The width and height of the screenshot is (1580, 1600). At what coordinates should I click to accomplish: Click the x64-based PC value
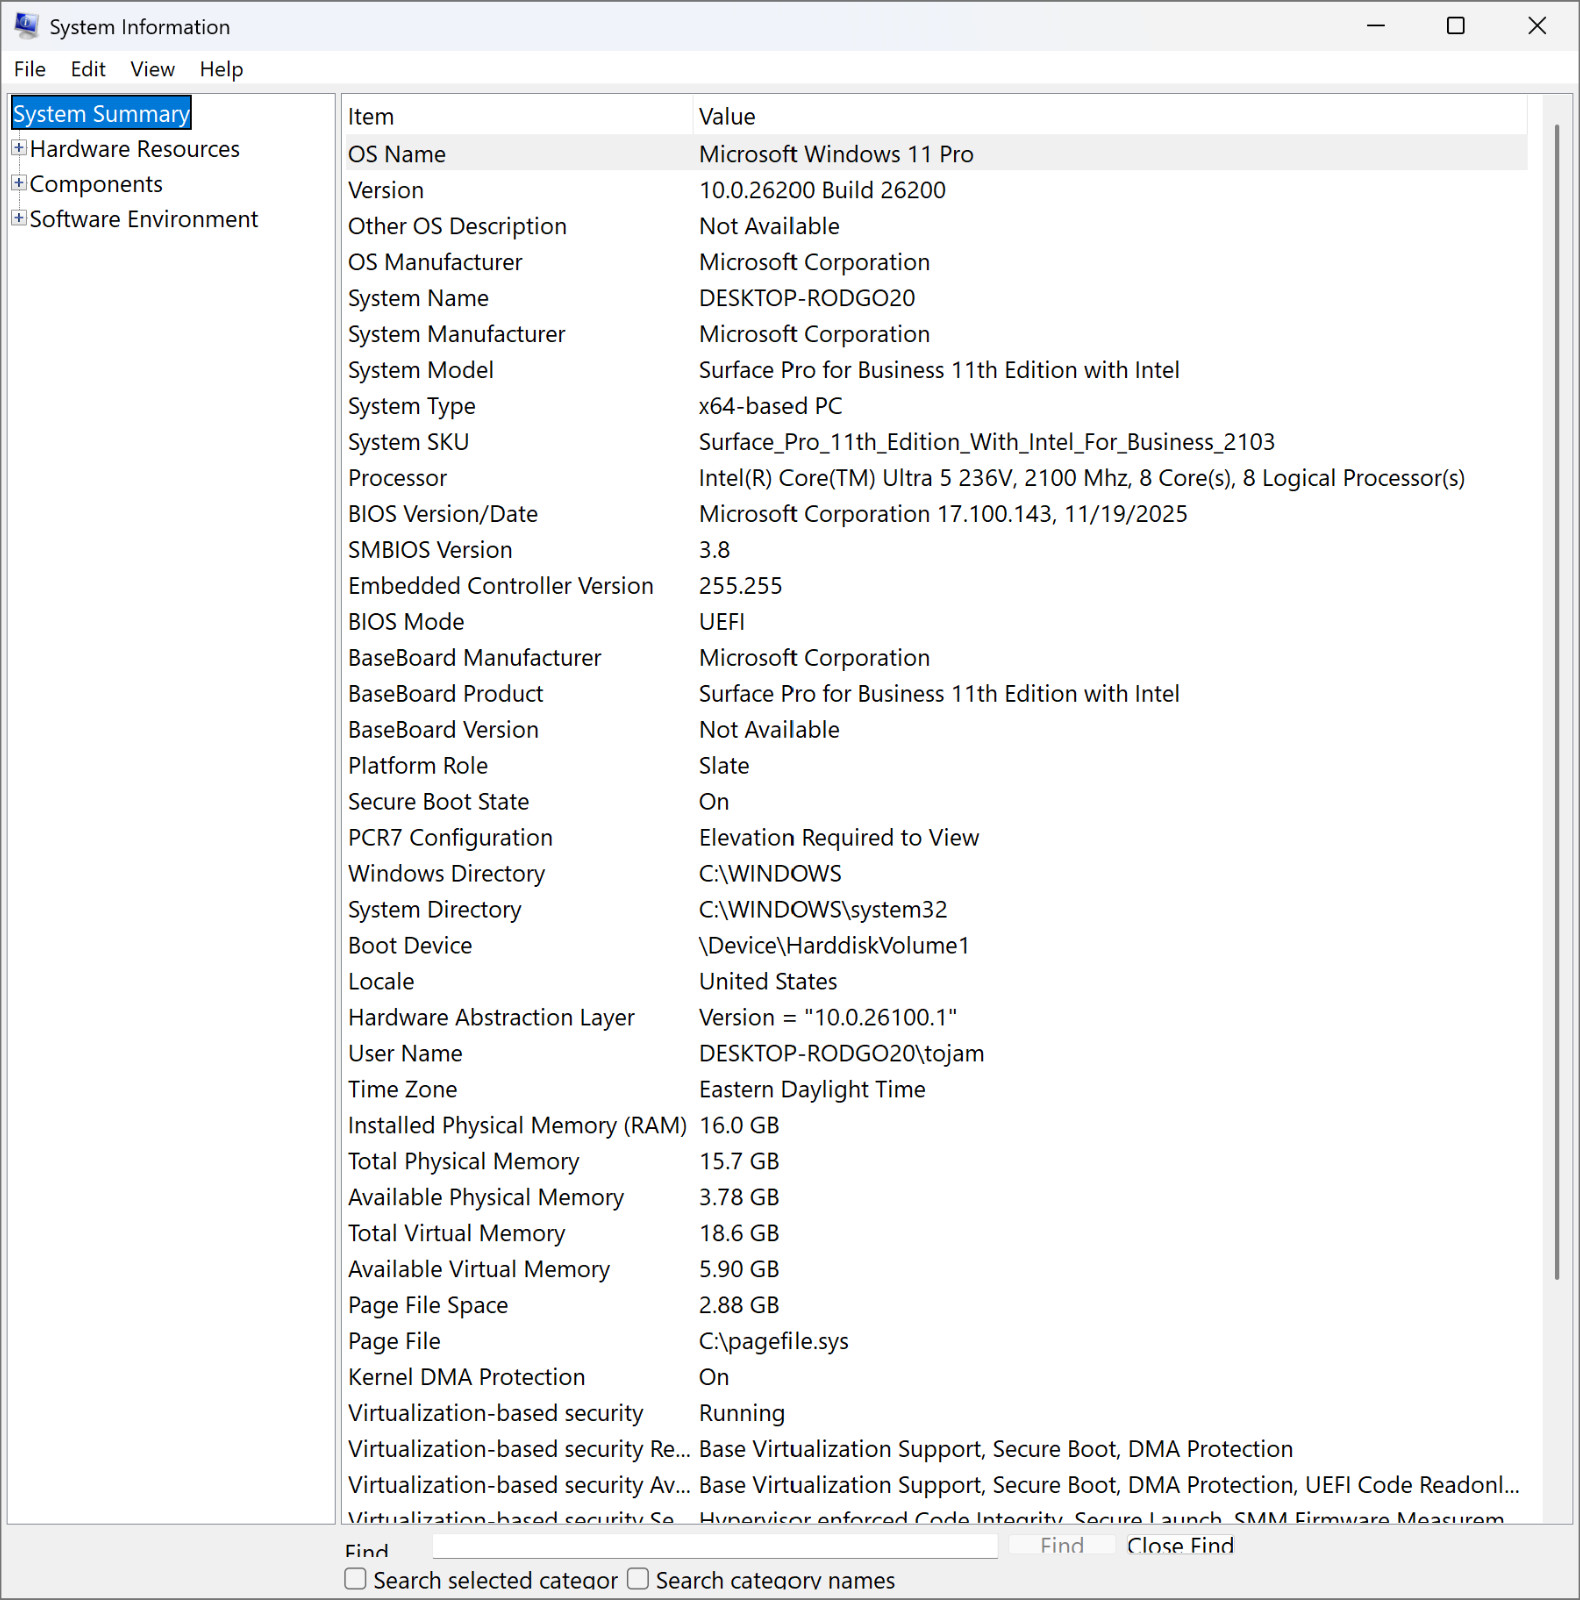[x=771, y=406]
